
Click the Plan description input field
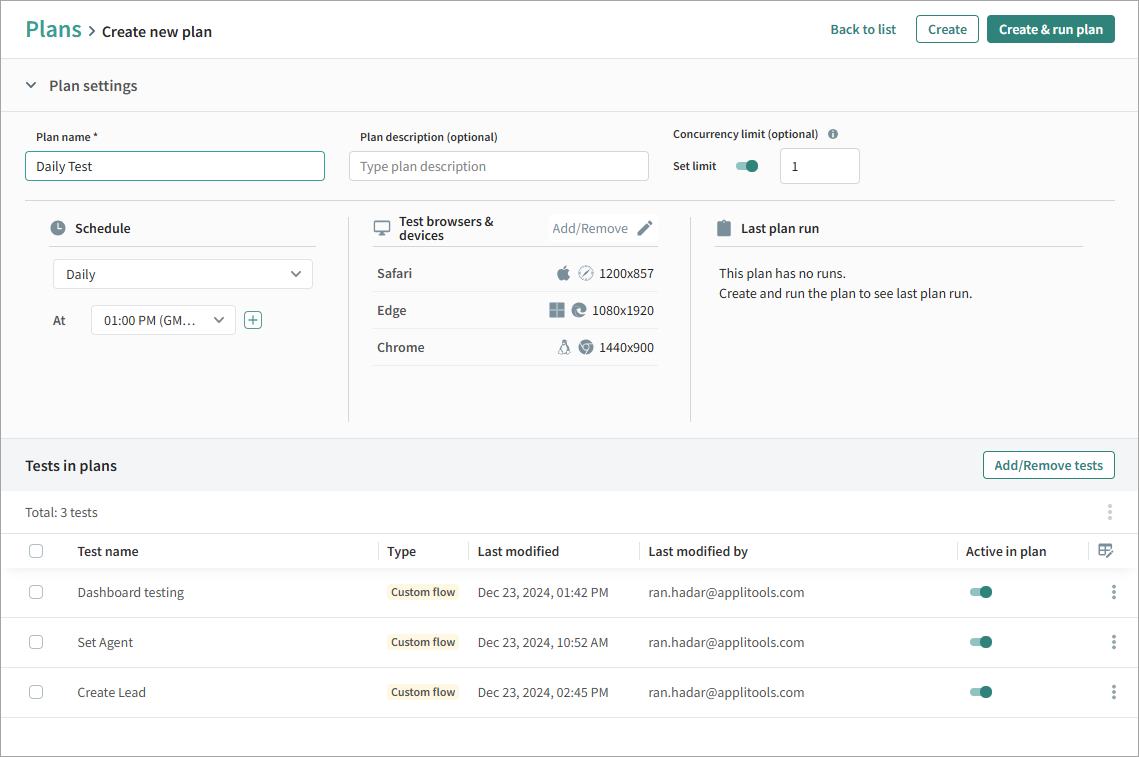pos(498,166)
